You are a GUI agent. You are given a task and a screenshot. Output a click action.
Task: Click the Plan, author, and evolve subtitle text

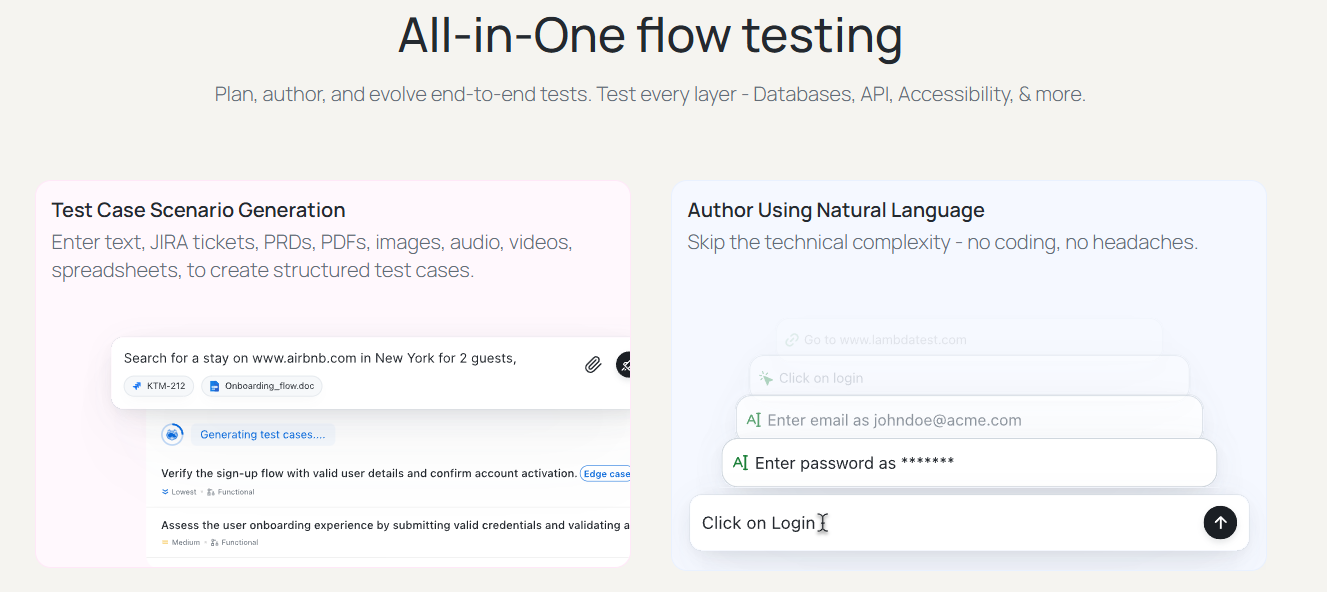(x=650, y=94)
